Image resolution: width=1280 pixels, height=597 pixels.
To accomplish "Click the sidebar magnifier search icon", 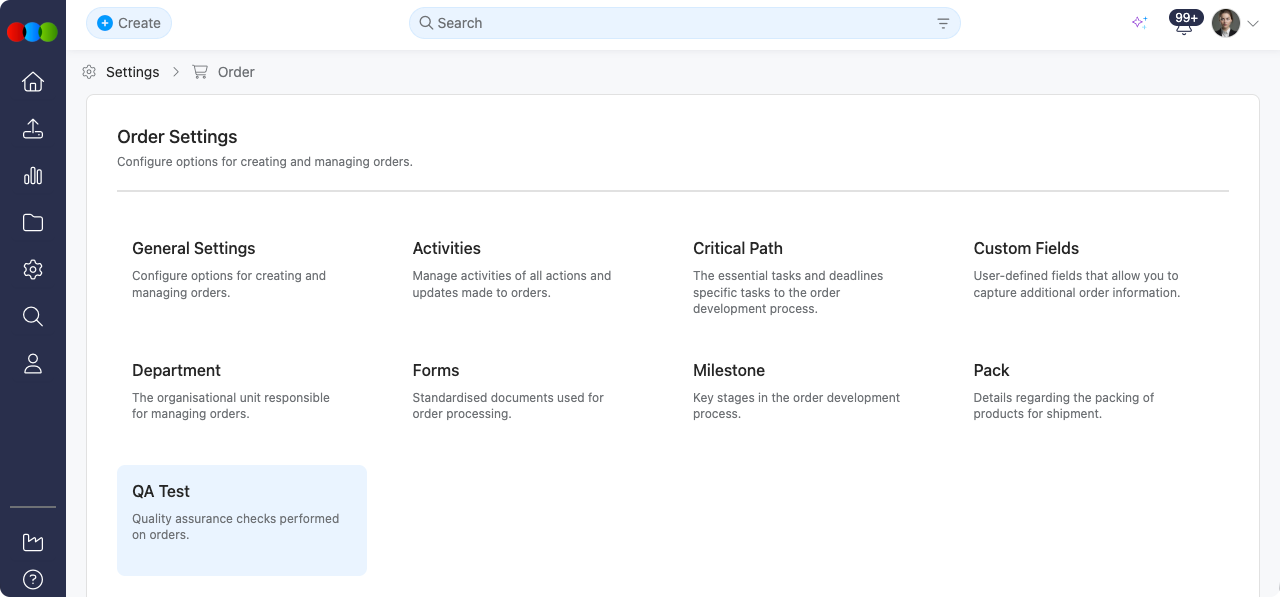I will (33, 317).
